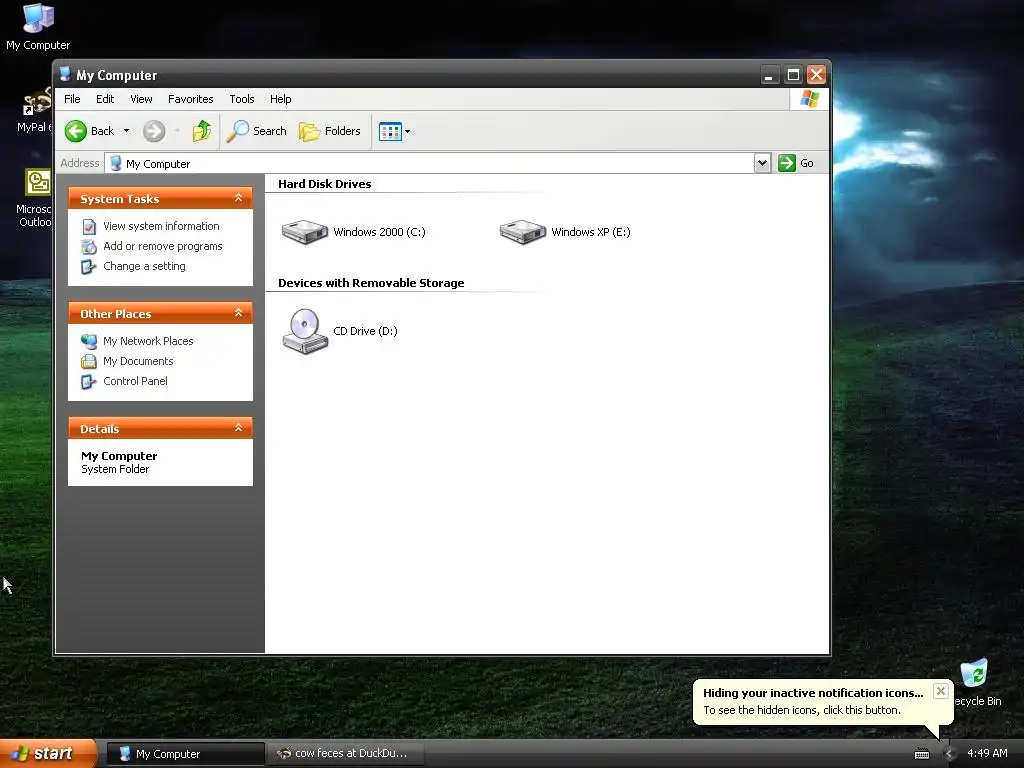The image size is (1024, 768).
Task: Click Add or remove programs link
Action: [163, 246]
